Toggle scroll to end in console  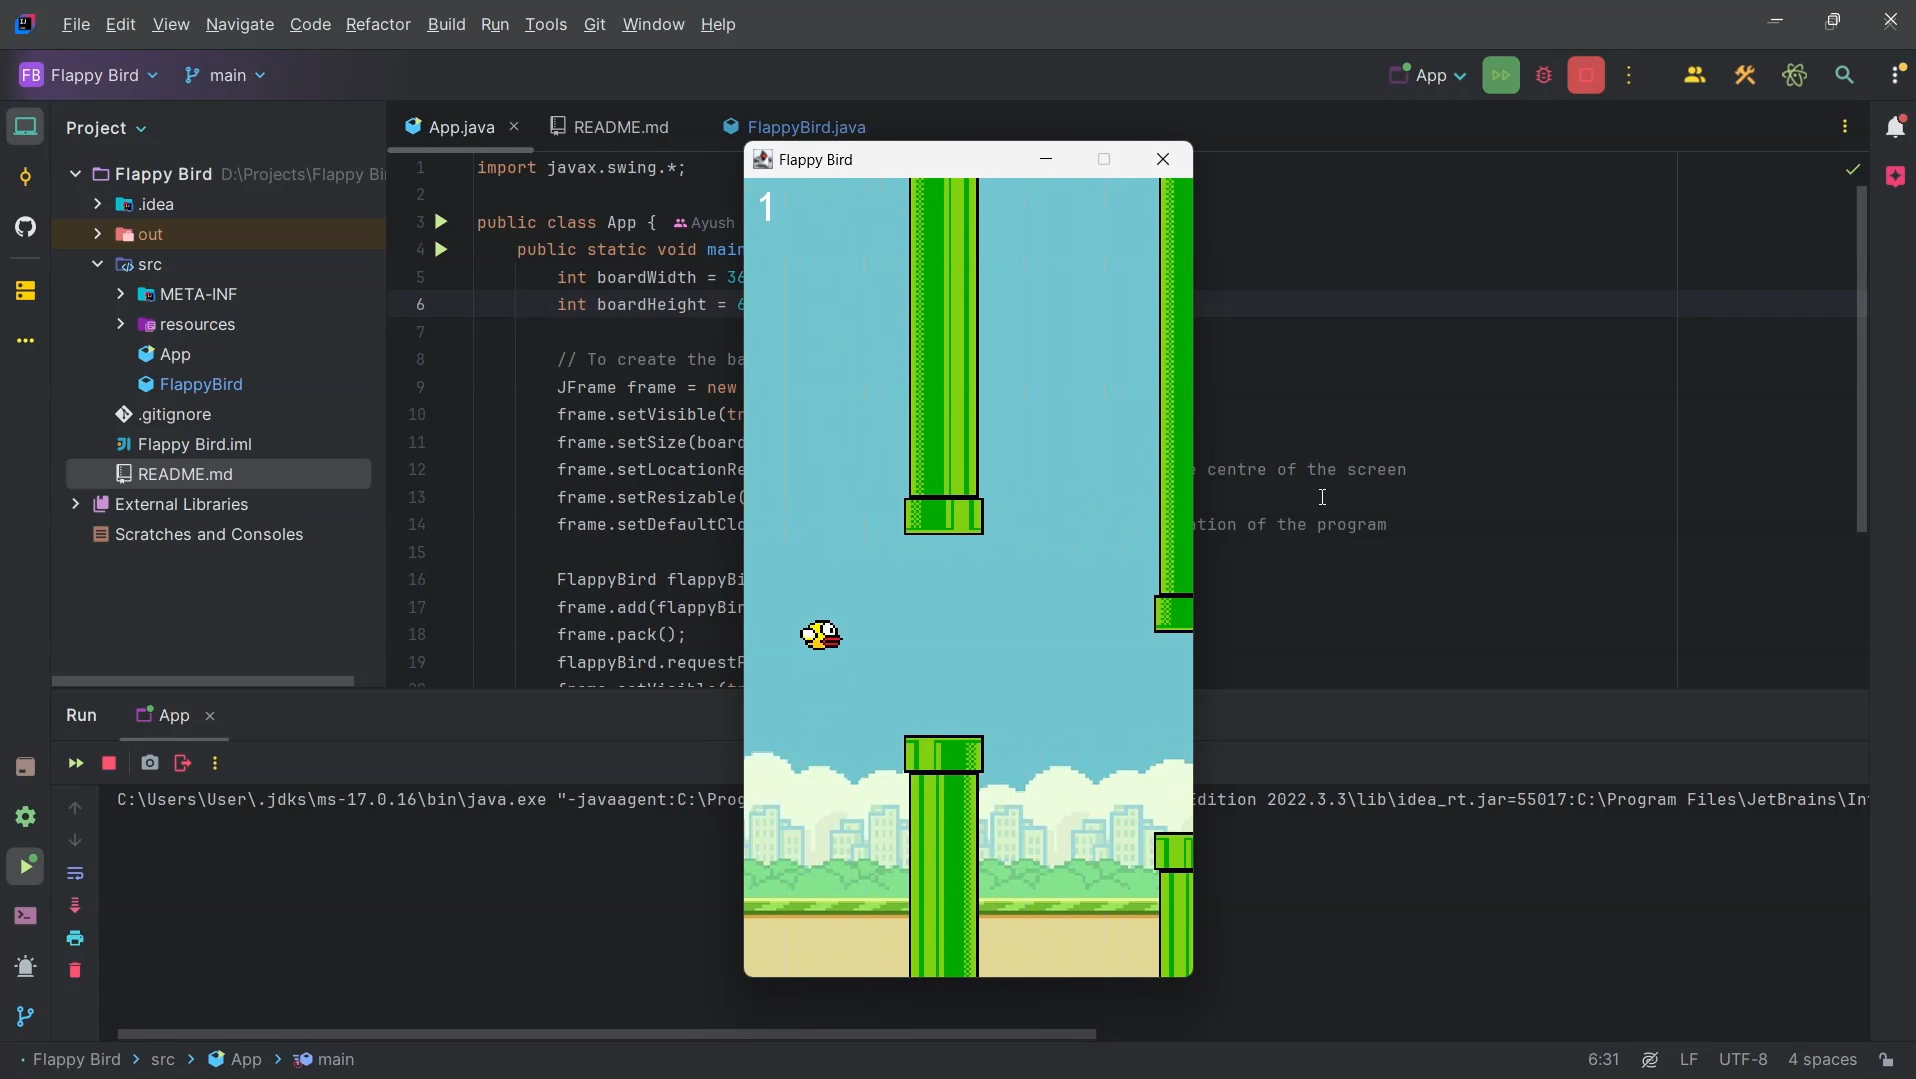76,906
